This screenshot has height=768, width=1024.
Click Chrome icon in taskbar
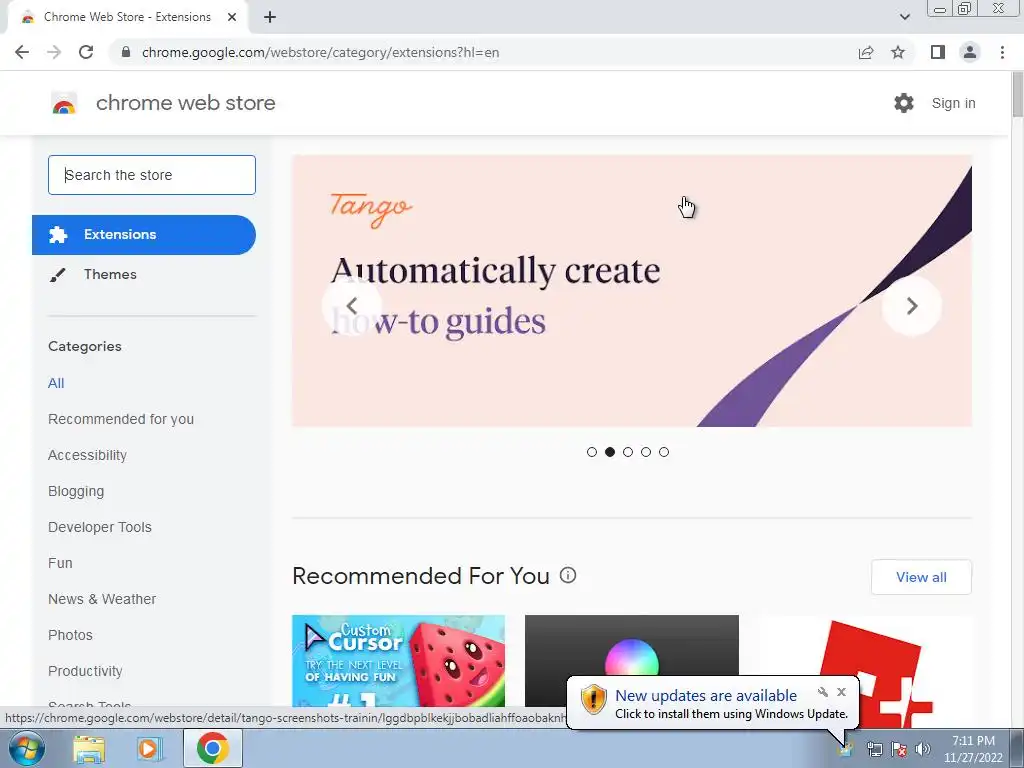click(213, 748)
